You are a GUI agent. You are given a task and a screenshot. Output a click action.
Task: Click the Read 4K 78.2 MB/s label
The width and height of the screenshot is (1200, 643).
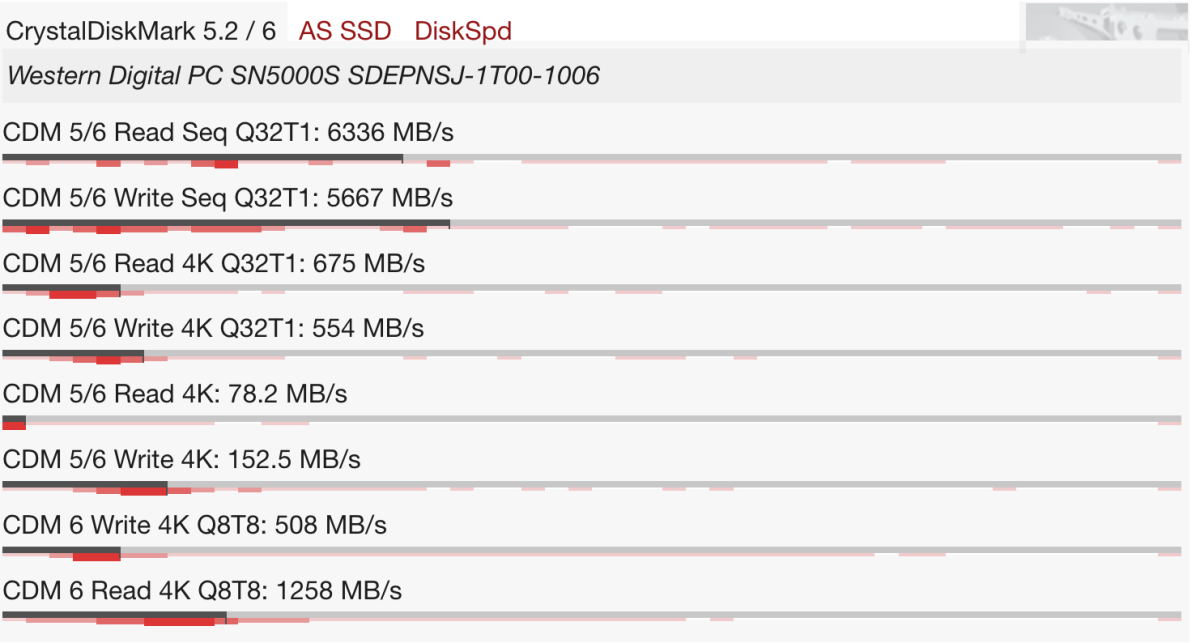[175, 394]
